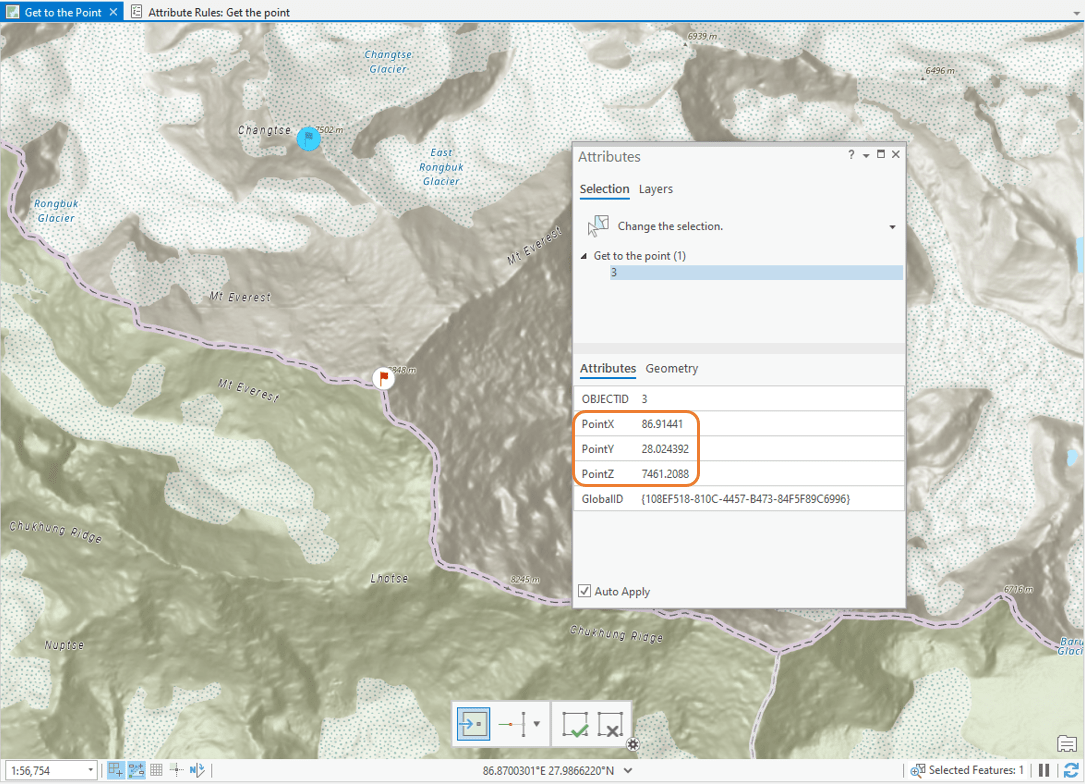
Task: Open the catalog pane icon on map
Action: point(1067,745)
